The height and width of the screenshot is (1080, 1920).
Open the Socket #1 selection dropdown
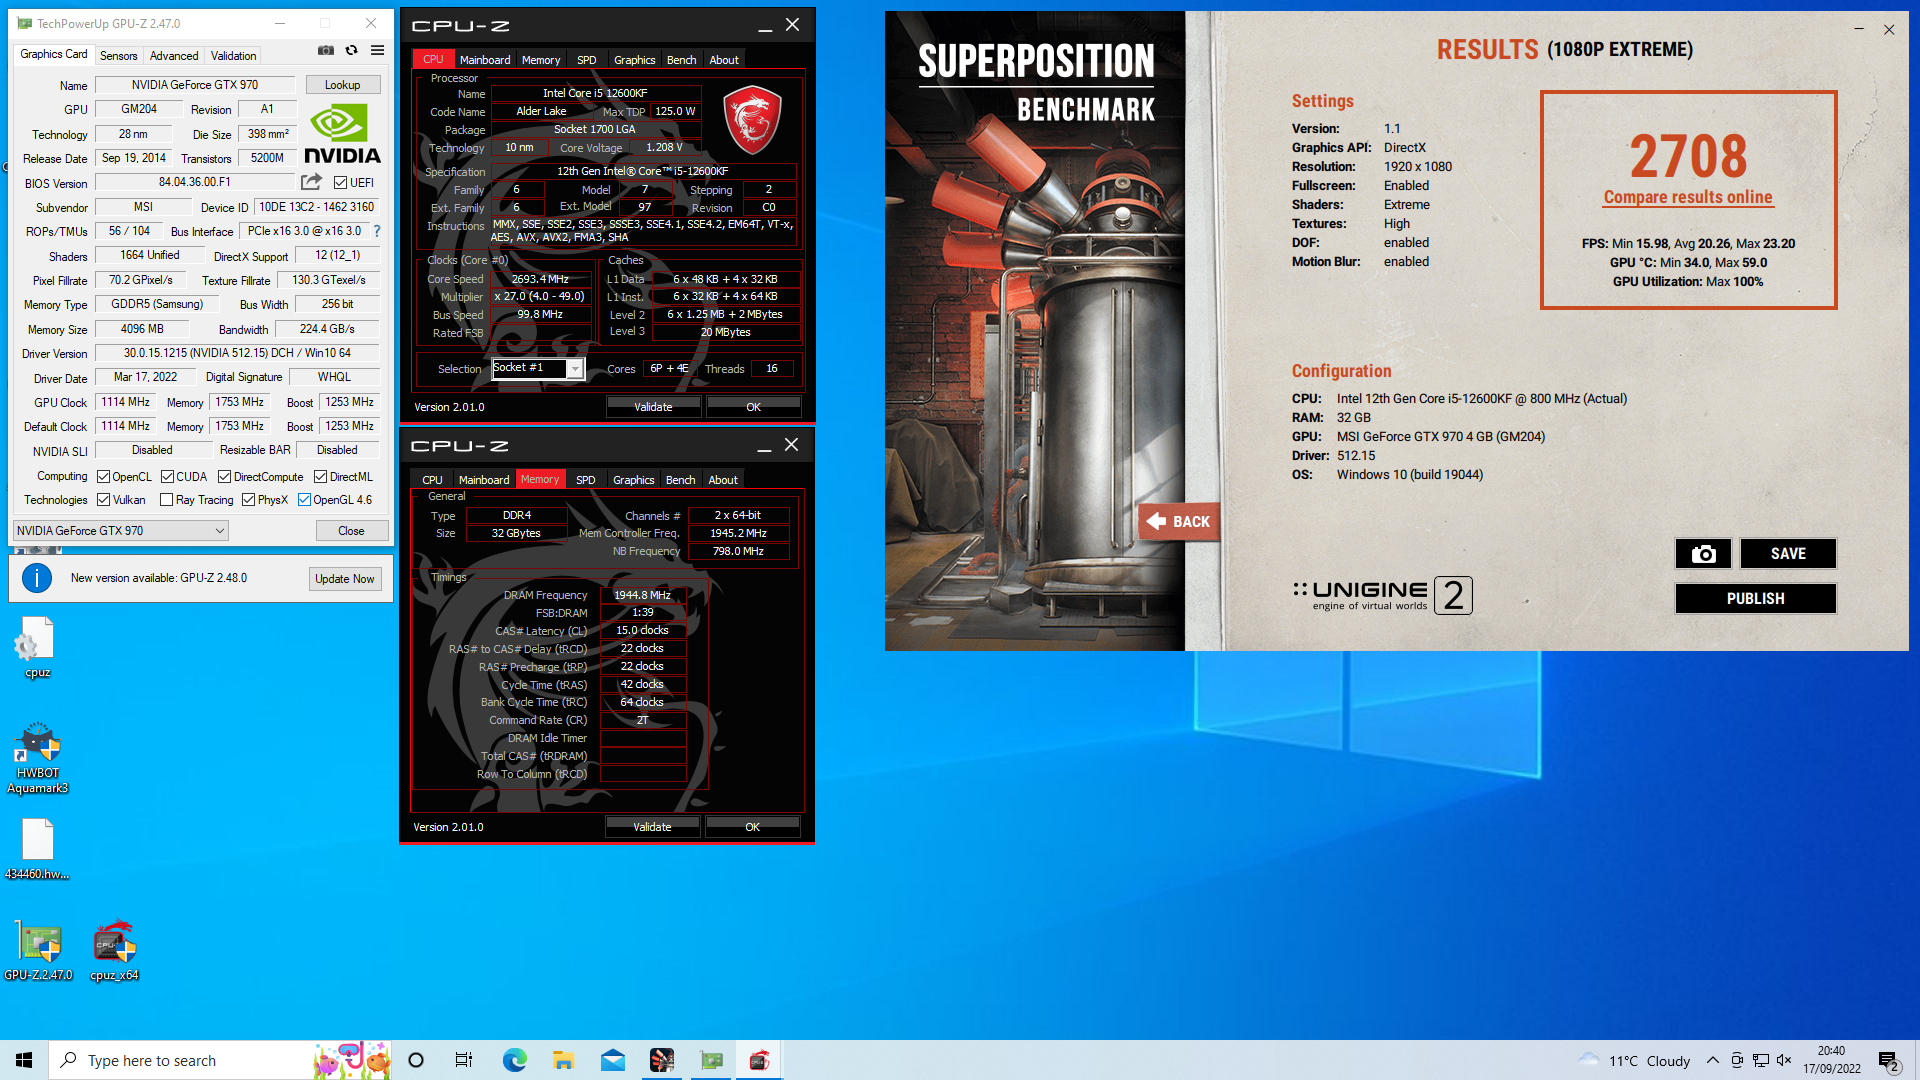tap(538, 369)
